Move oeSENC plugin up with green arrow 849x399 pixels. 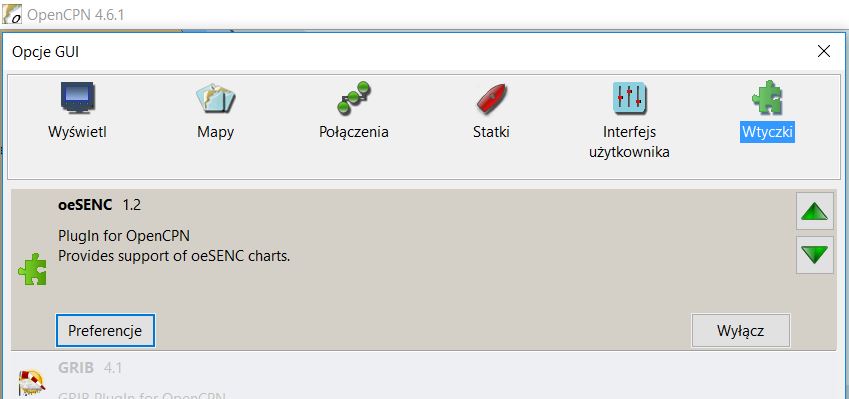815,211
